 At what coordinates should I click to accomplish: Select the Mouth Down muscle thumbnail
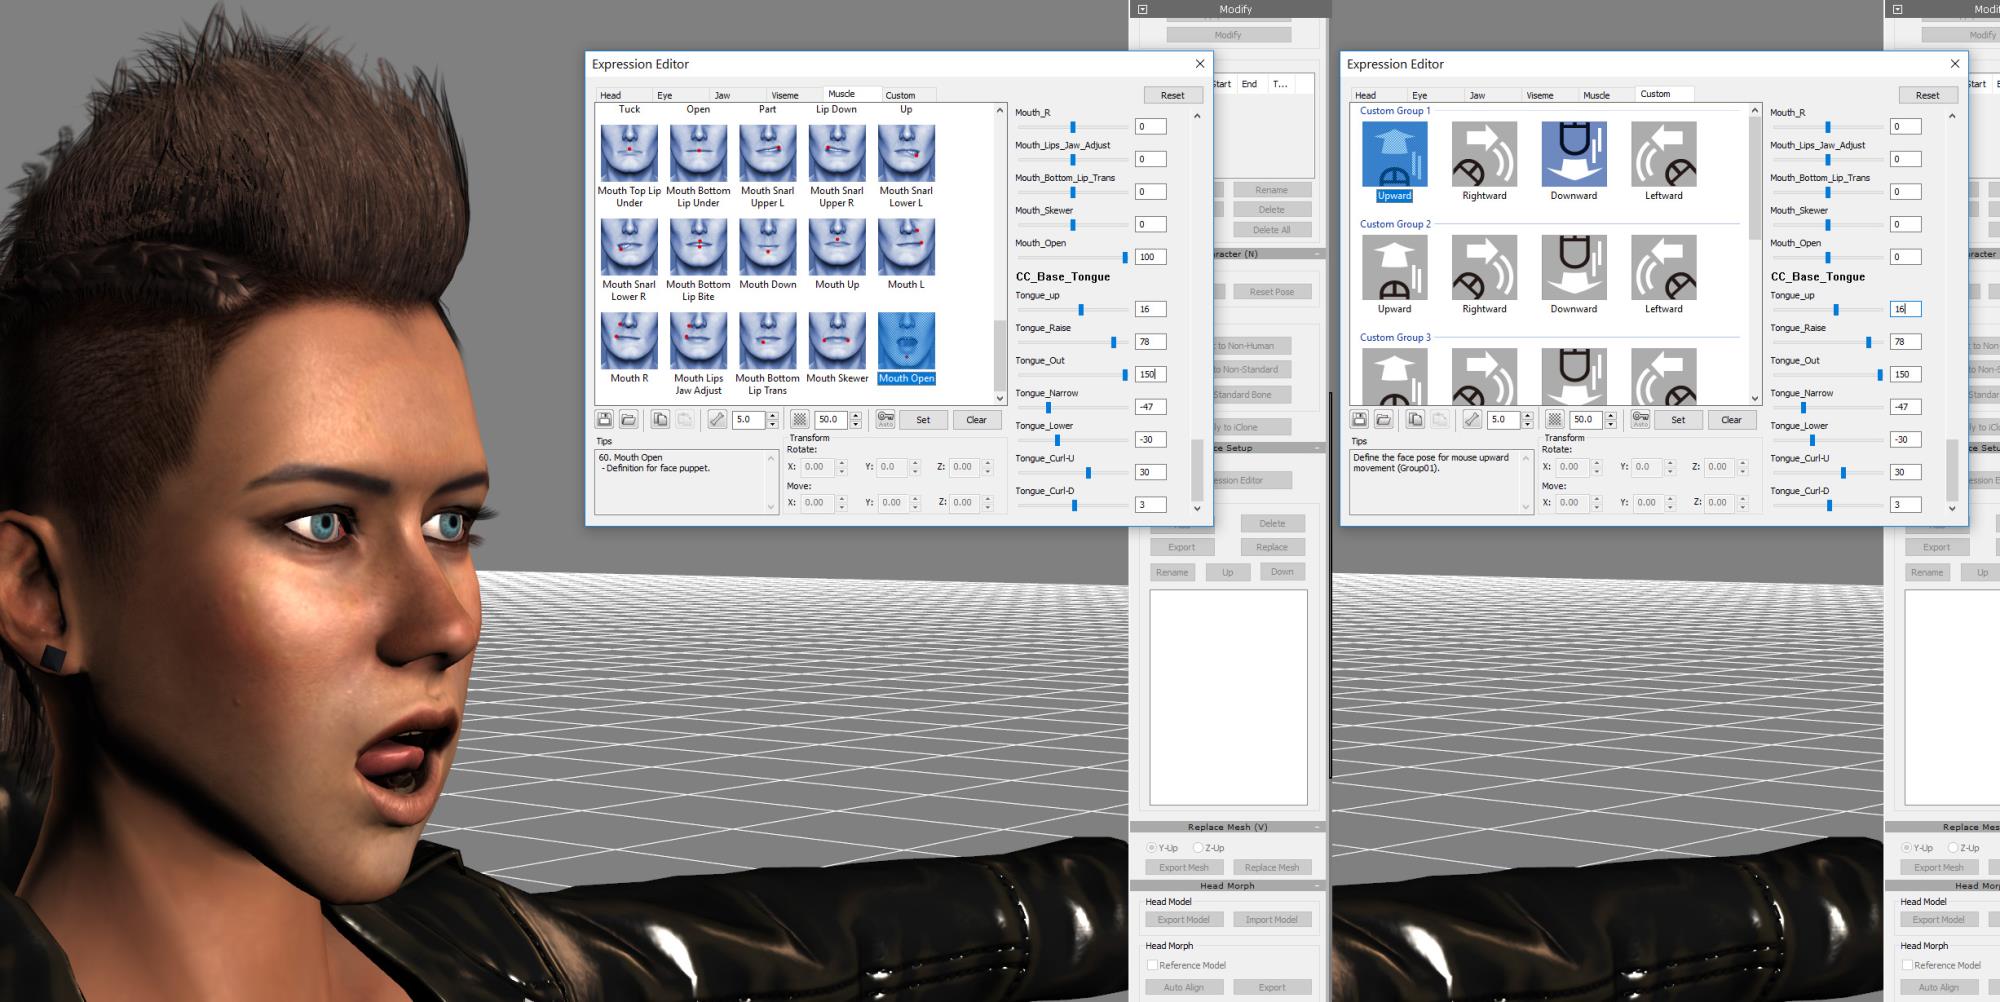(x=768, y=247)
